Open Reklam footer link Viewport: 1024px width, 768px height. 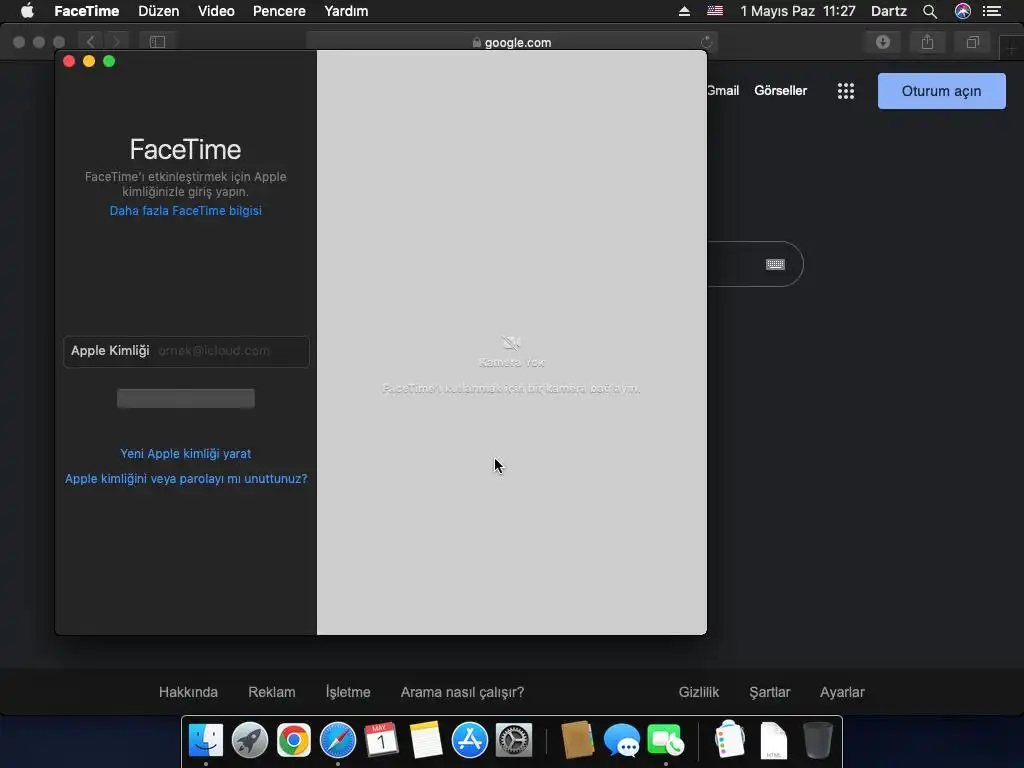[272, 692]
